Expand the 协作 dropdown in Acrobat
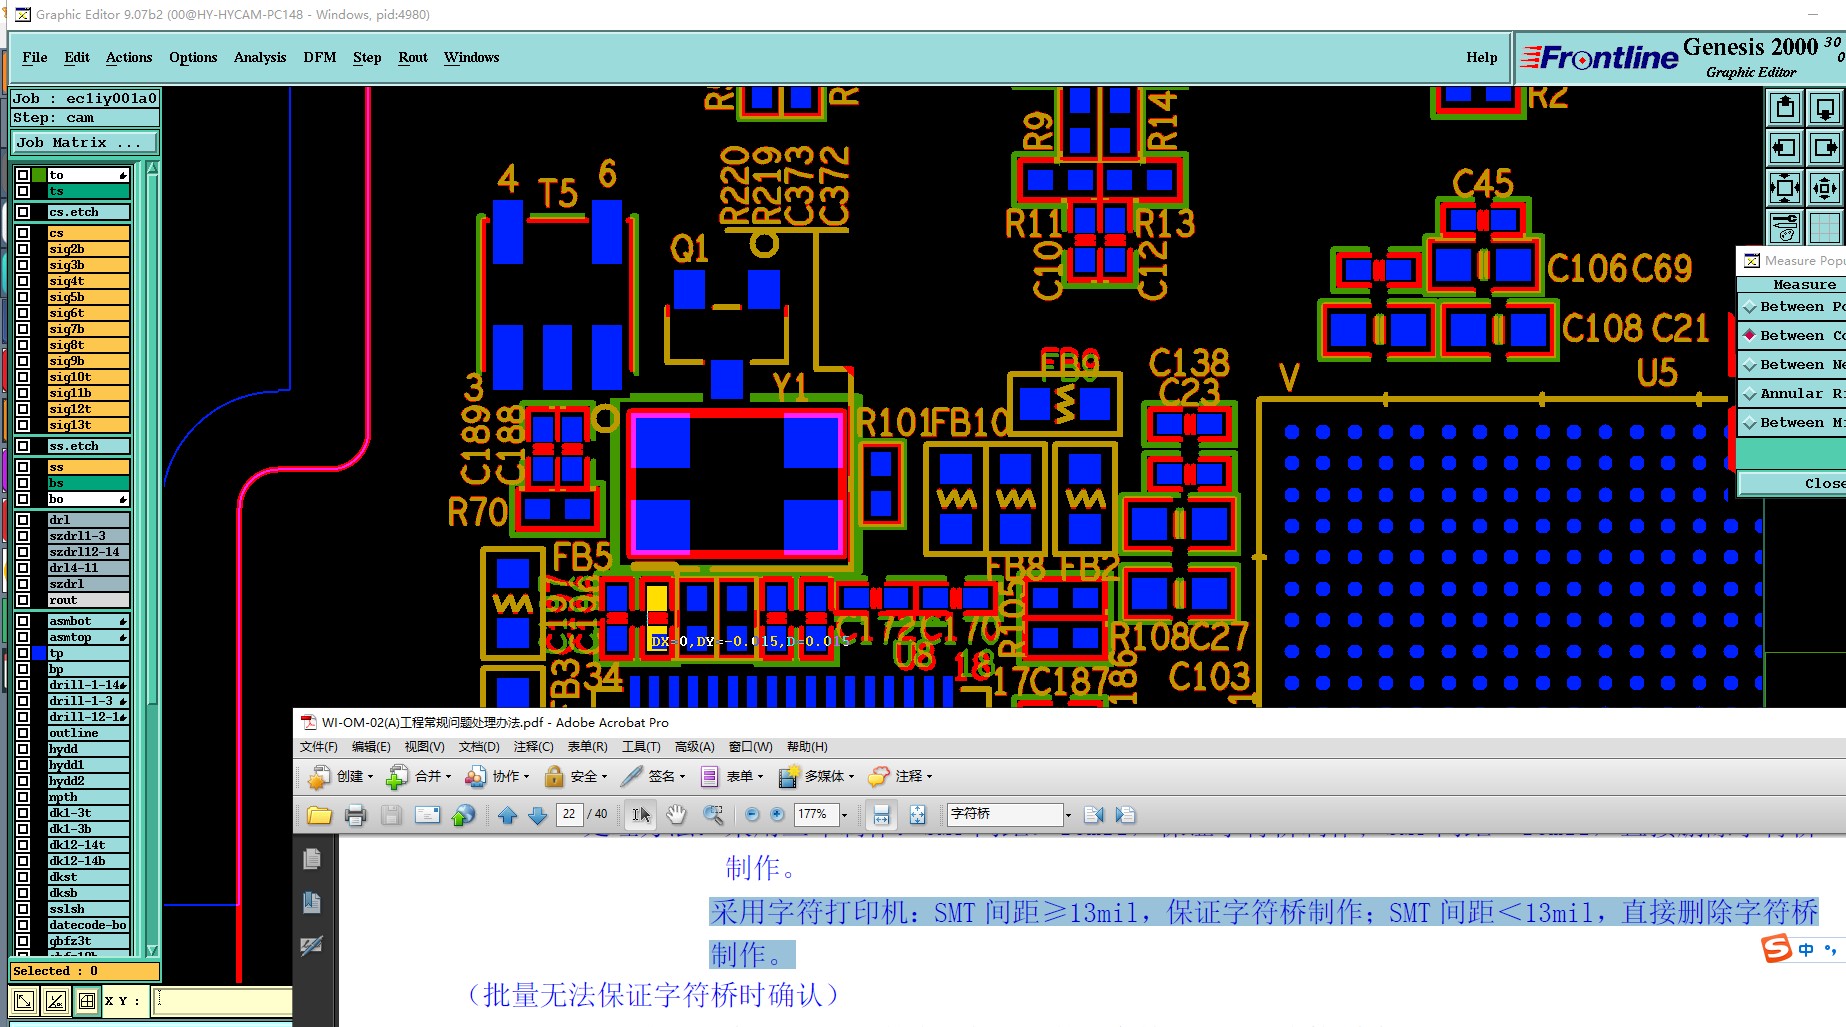This screenshot has width=1846, height=1027. click(x=526, y=777)
